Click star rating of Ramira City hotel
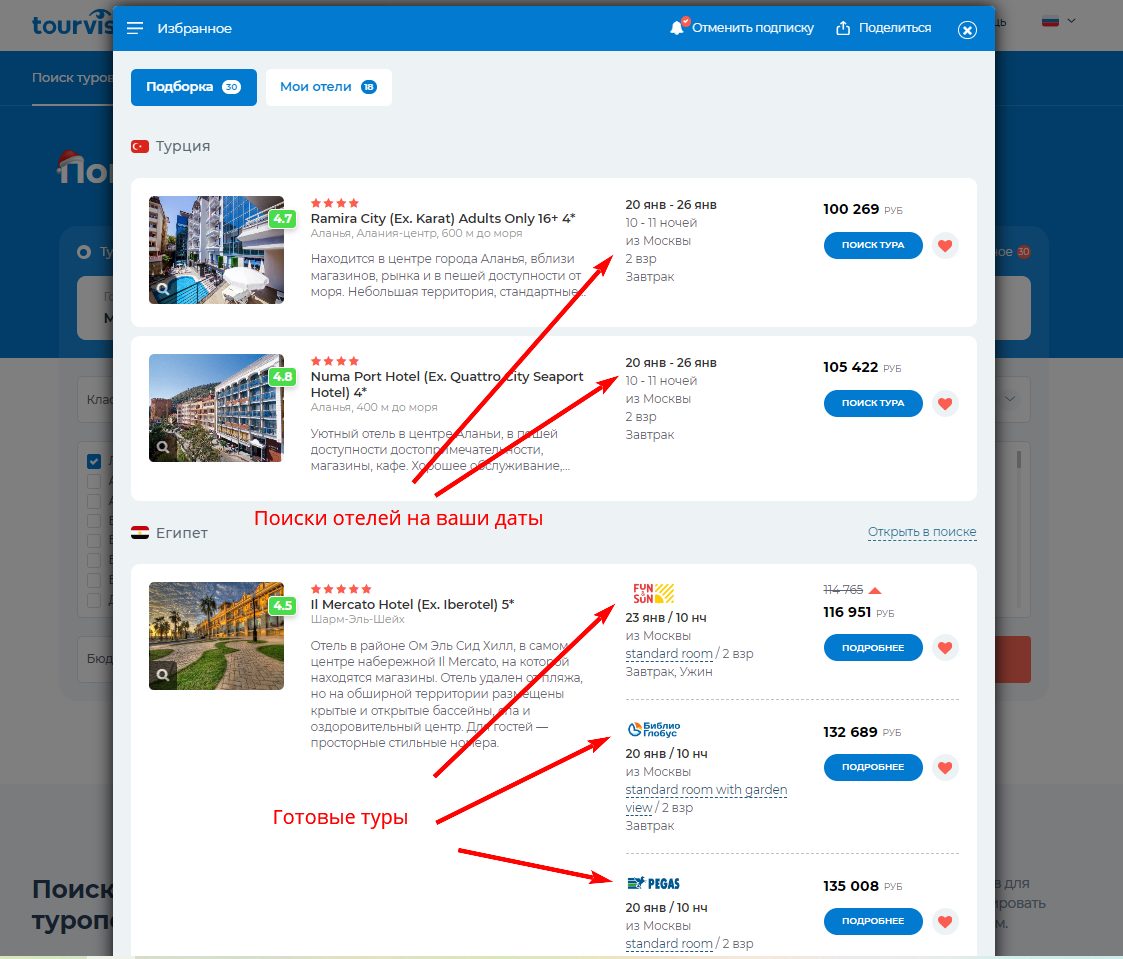Image resolution: width=1123 pixels, height=959 pixels. (334, 203)
